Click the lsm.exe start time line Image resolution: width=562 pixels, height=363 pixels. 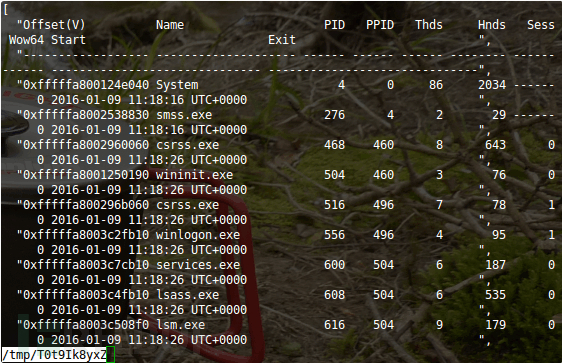pyautogui.click(x=142, y=340)
